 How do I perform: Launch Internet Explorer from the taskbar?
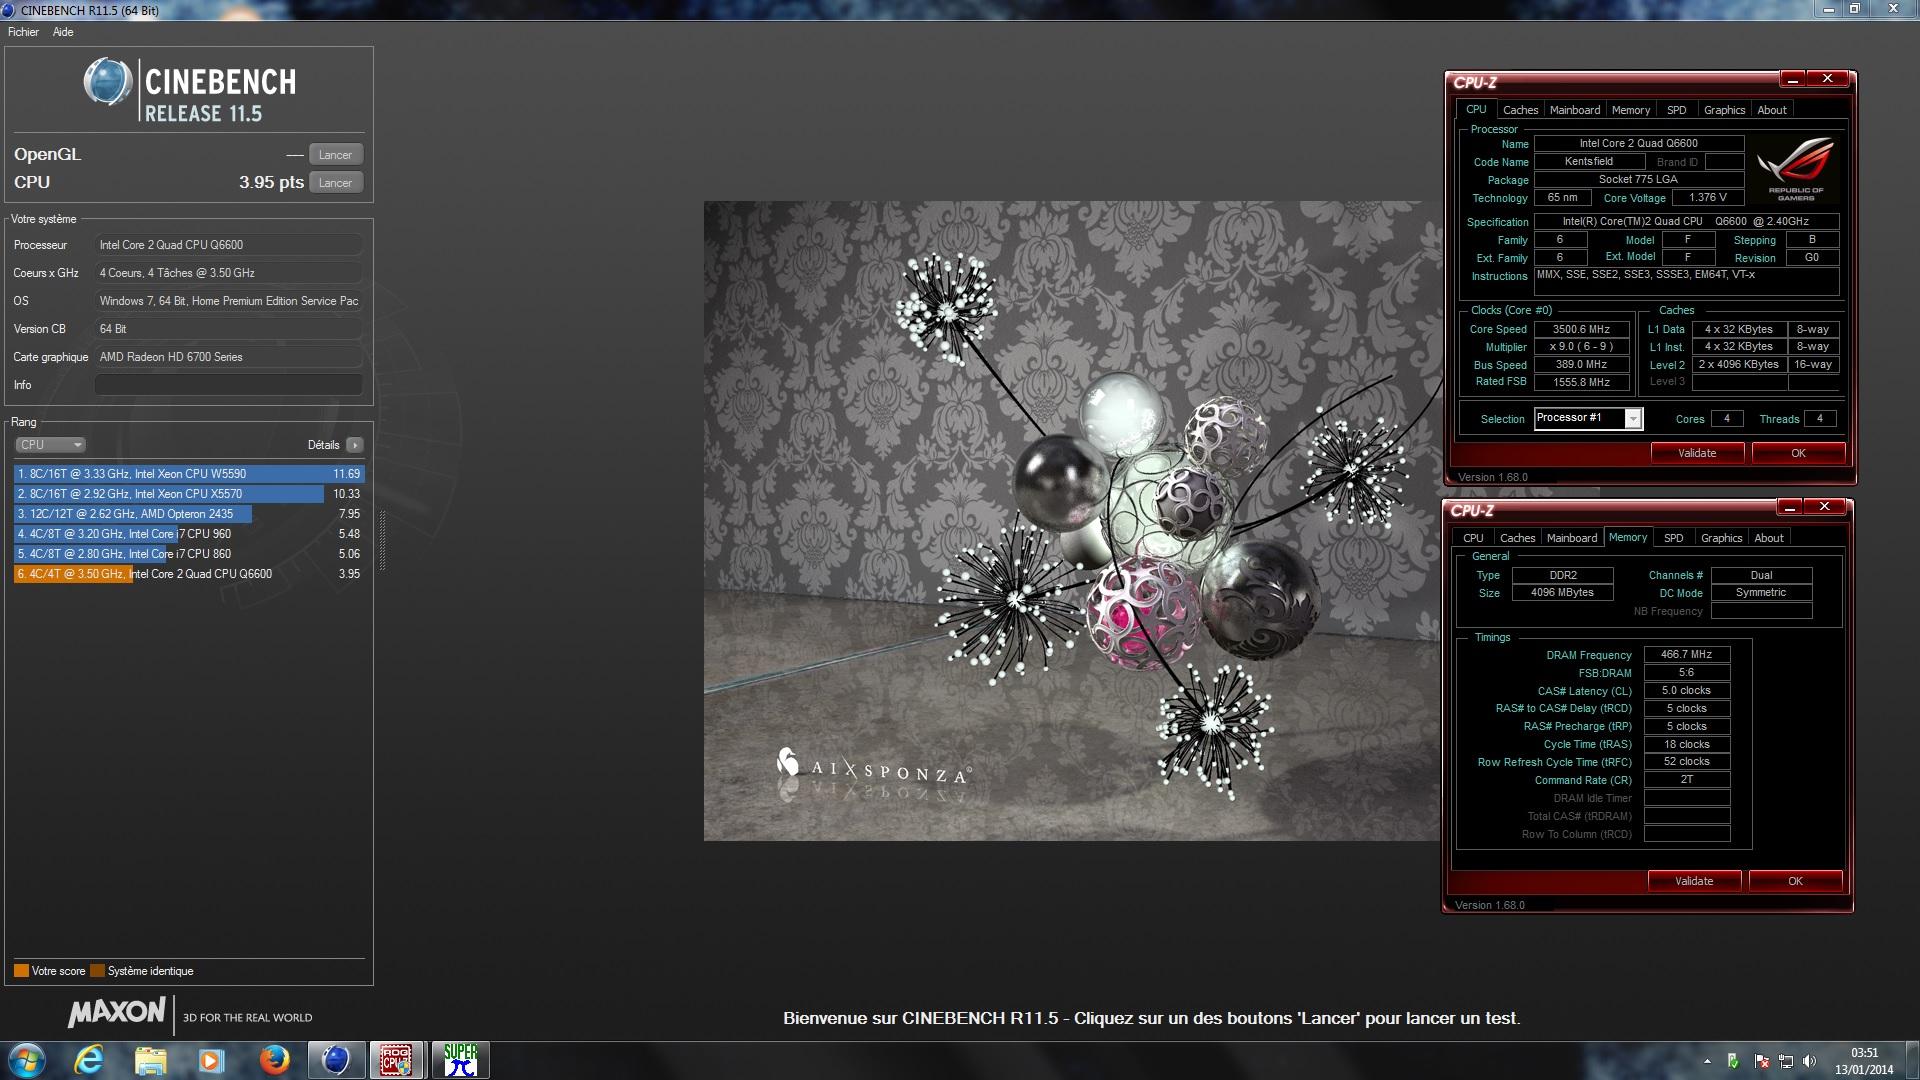tap(90, 1060)
